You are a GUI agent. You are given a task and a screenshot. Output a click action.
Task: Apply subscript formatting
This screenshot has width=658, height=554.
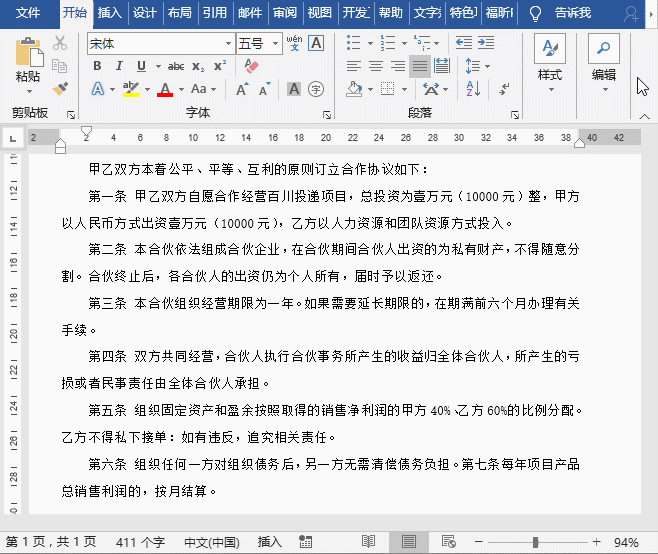tap(198, 66)
